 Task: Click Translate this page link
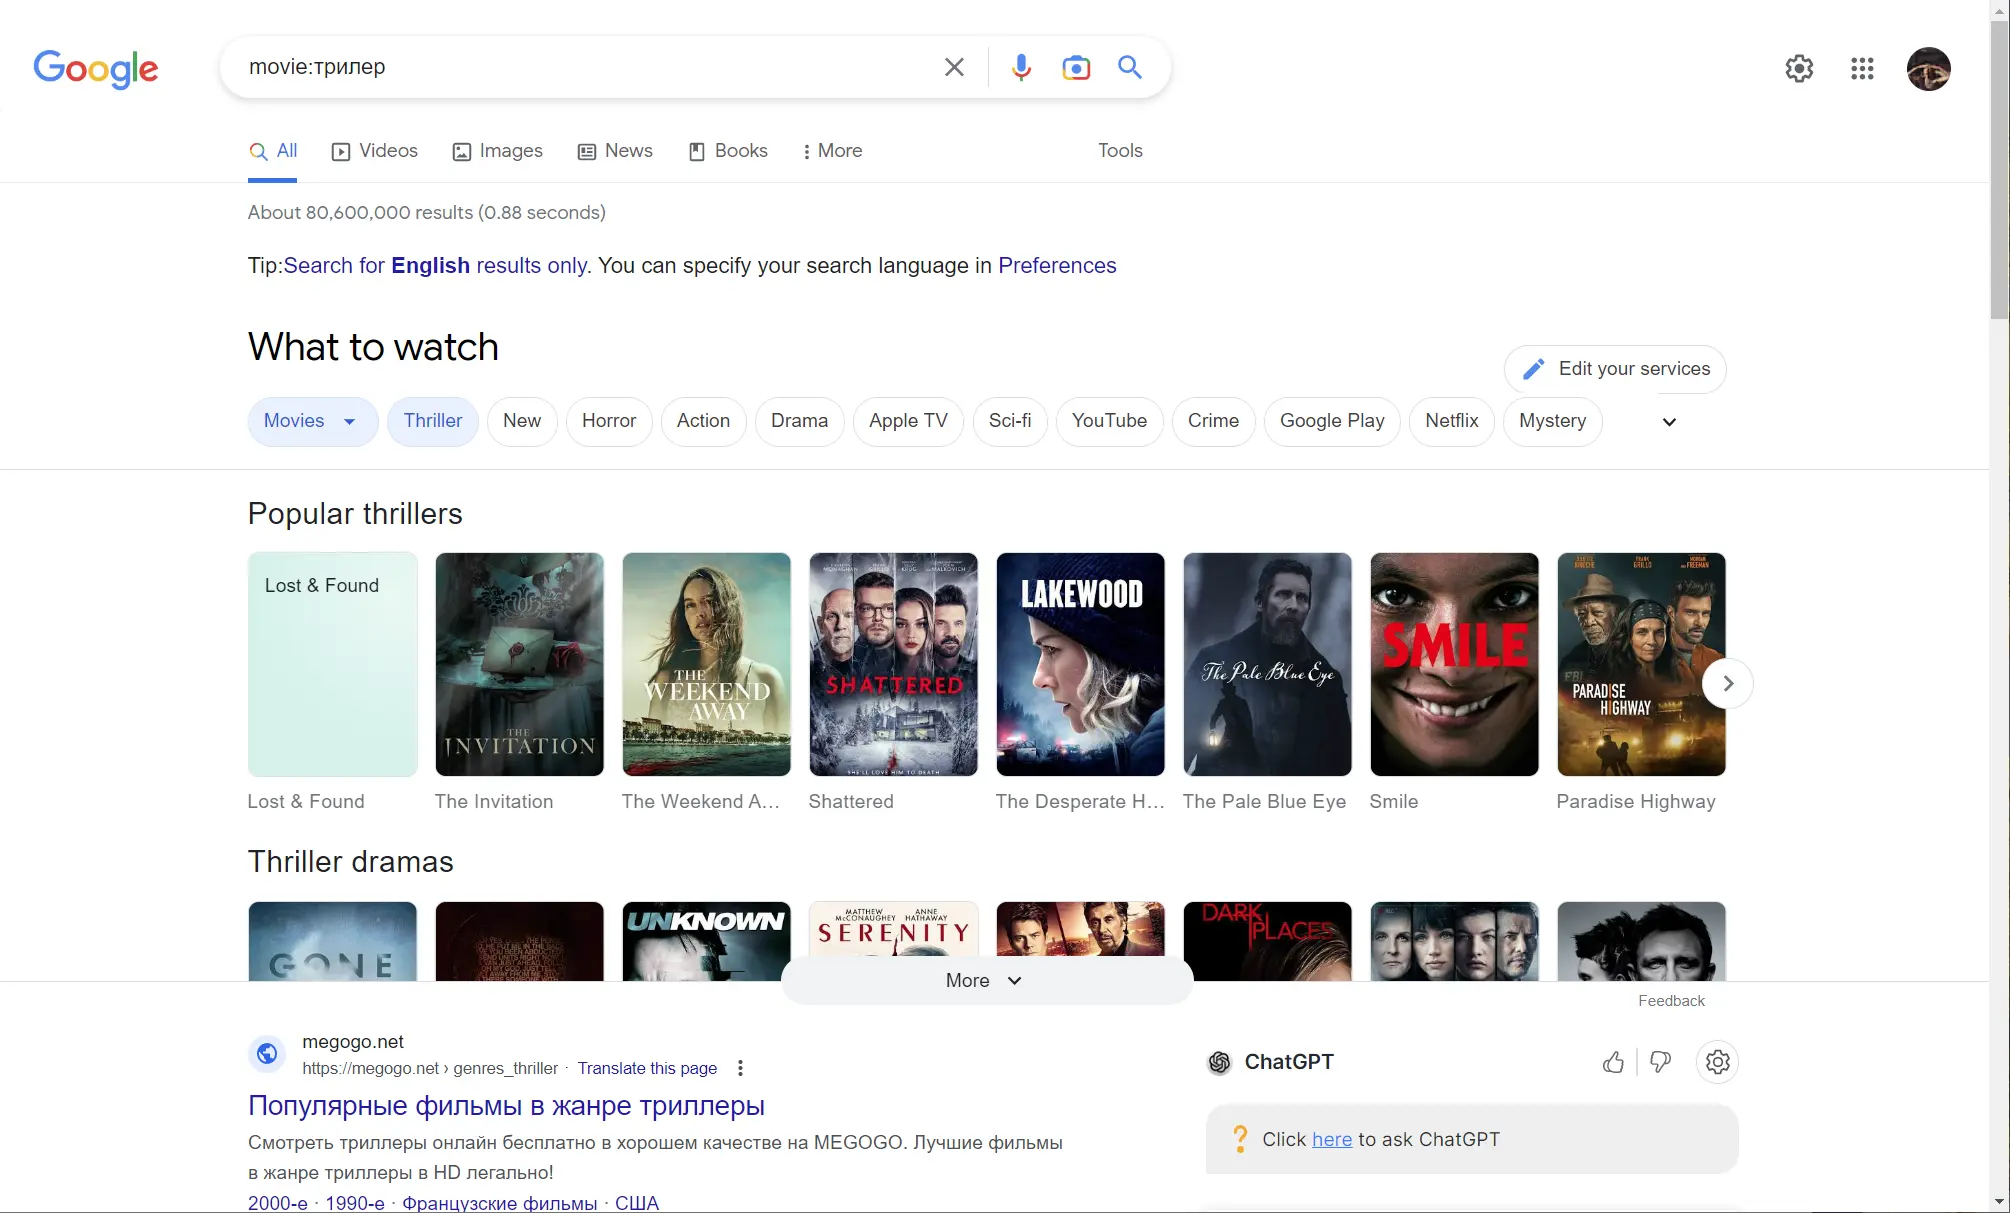(x=647, y=1068)
